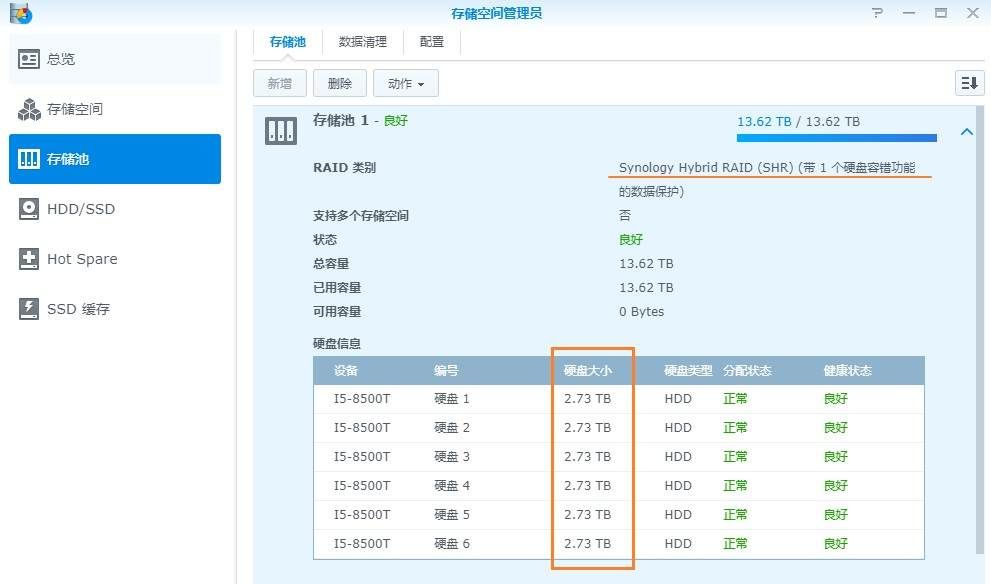The width and height of the screenshot is (991, 584).
Task: Collapse the 存储池 1 details chevron
Action: tap(966, 131)
